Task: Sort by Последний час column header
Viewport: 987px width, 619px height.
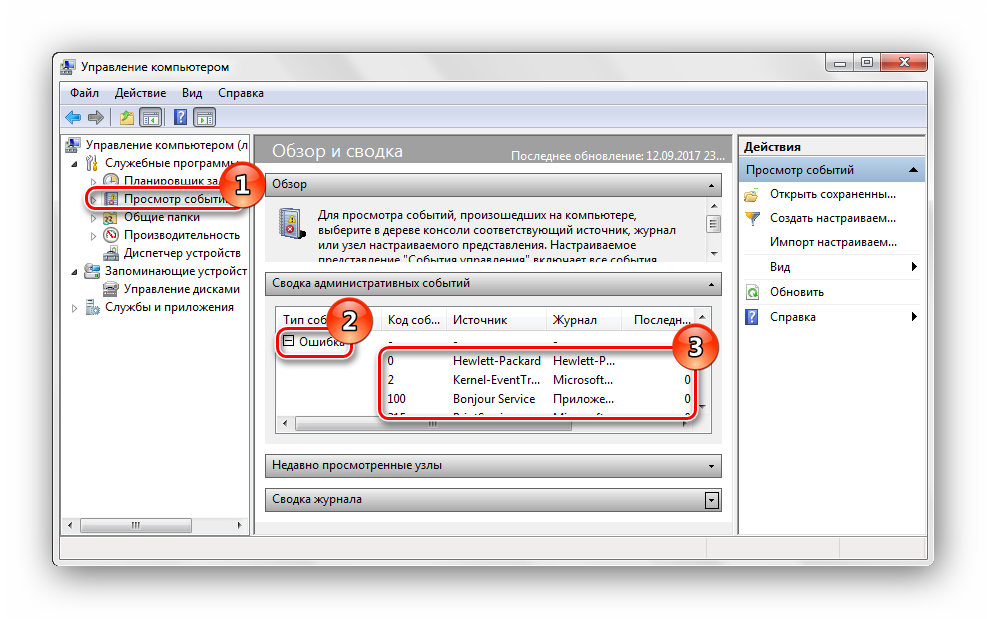Action: (658, 320)
